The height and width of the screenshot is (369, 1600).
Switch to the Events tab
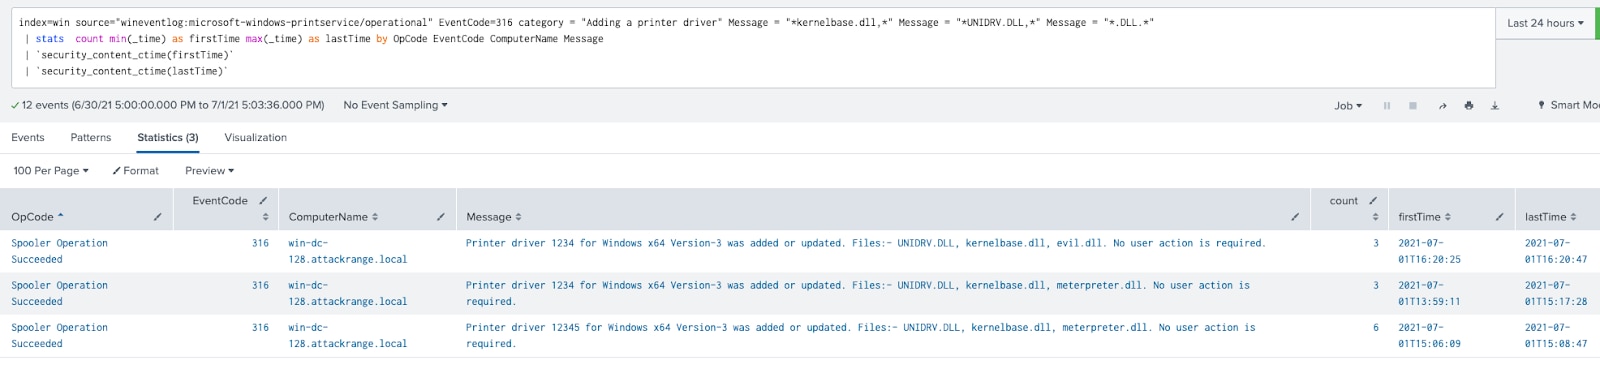coord(28,138)
